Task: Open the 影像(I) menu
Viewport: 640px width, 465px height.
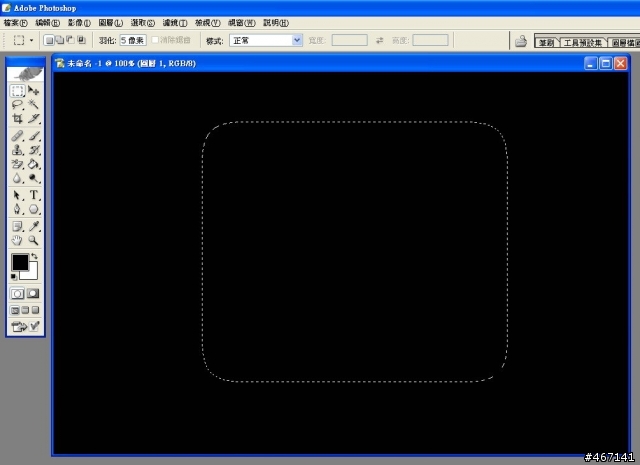Action: point(79,23)
